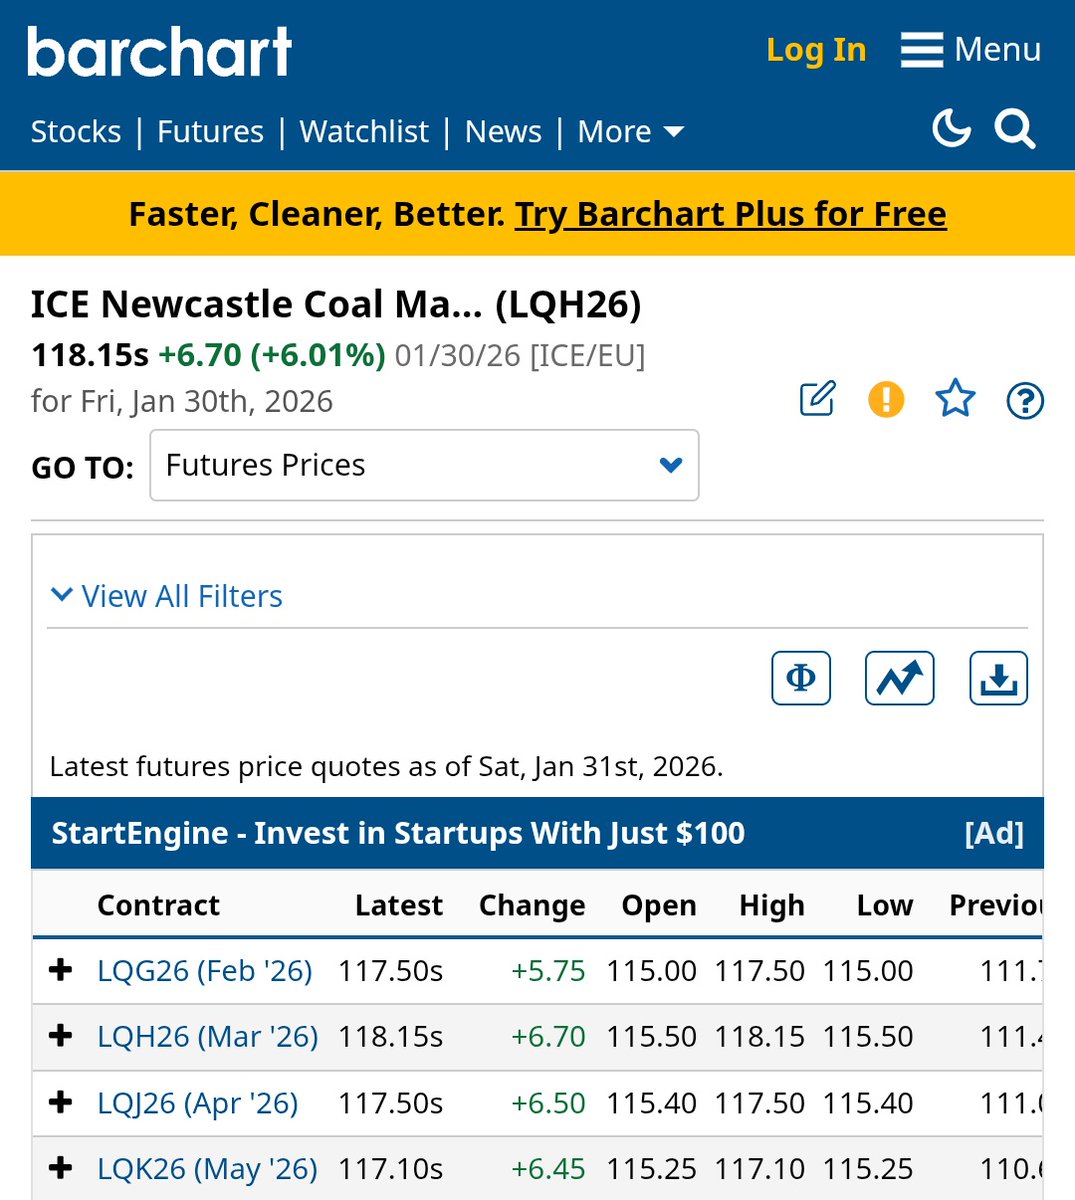This screenshot has height=1200, width=1075.
Task: Click the +6.70 change in LQH26 row
Action: click(548, 1036)
